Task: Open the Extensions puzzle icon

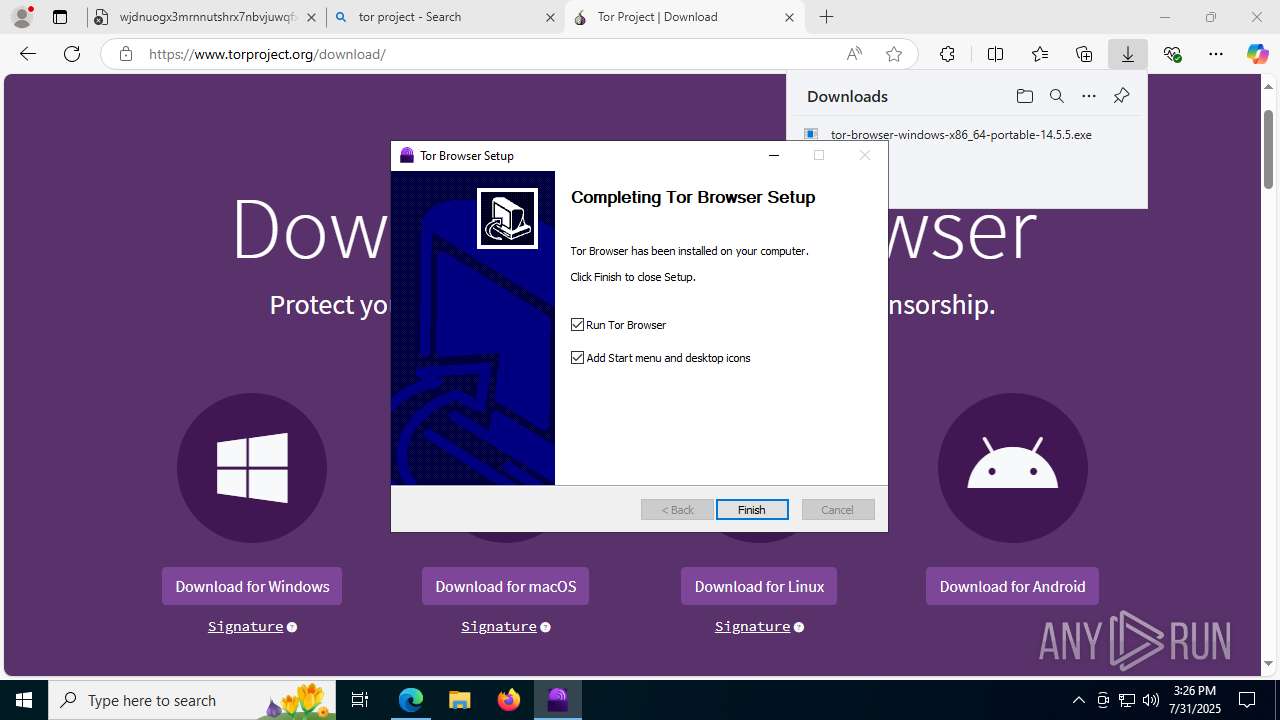Action: (947, 54)
